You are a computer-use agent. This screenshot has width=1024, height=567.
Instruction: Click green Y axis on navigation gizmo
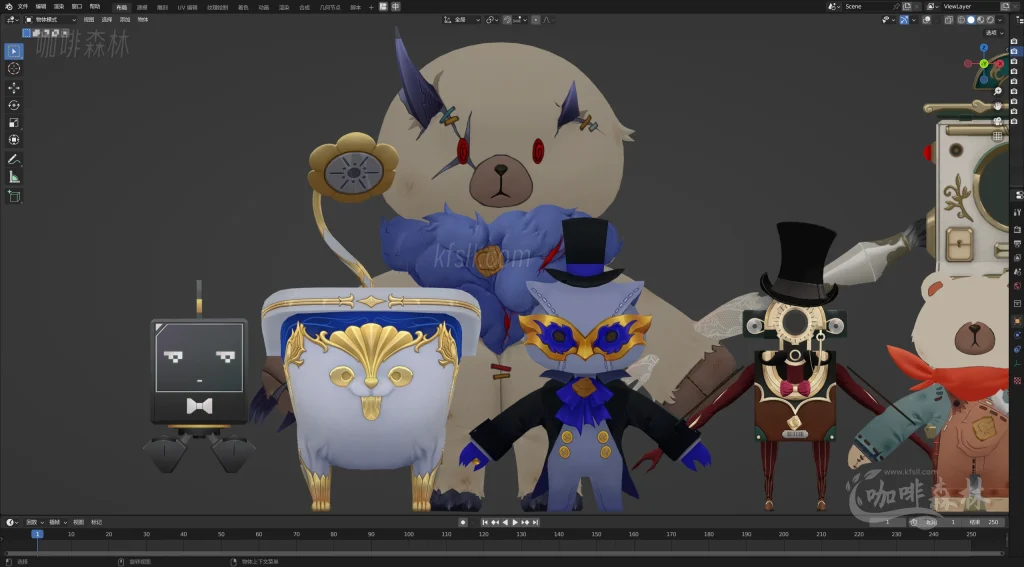984,63
